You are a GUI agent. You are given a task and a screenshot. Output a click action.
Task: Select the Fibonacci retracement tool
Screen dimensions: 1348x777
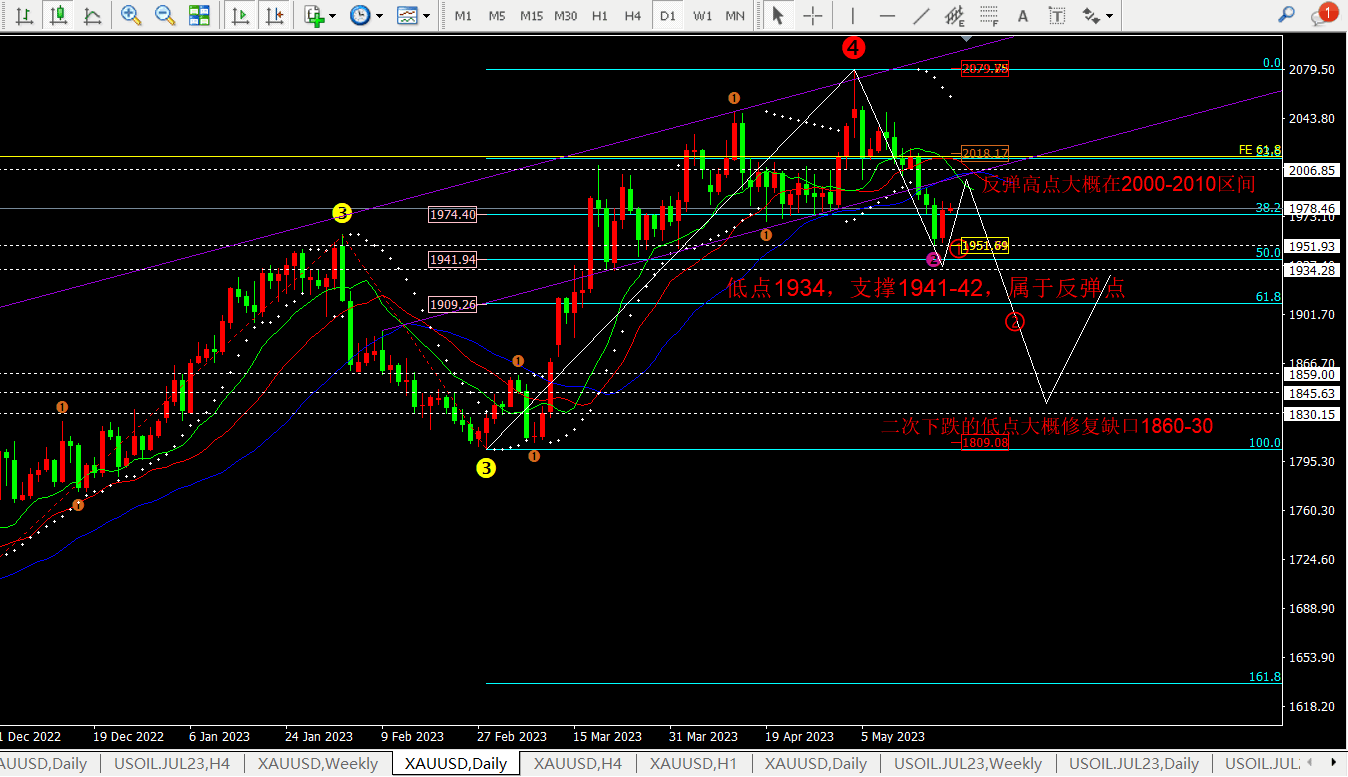[989, 15]
